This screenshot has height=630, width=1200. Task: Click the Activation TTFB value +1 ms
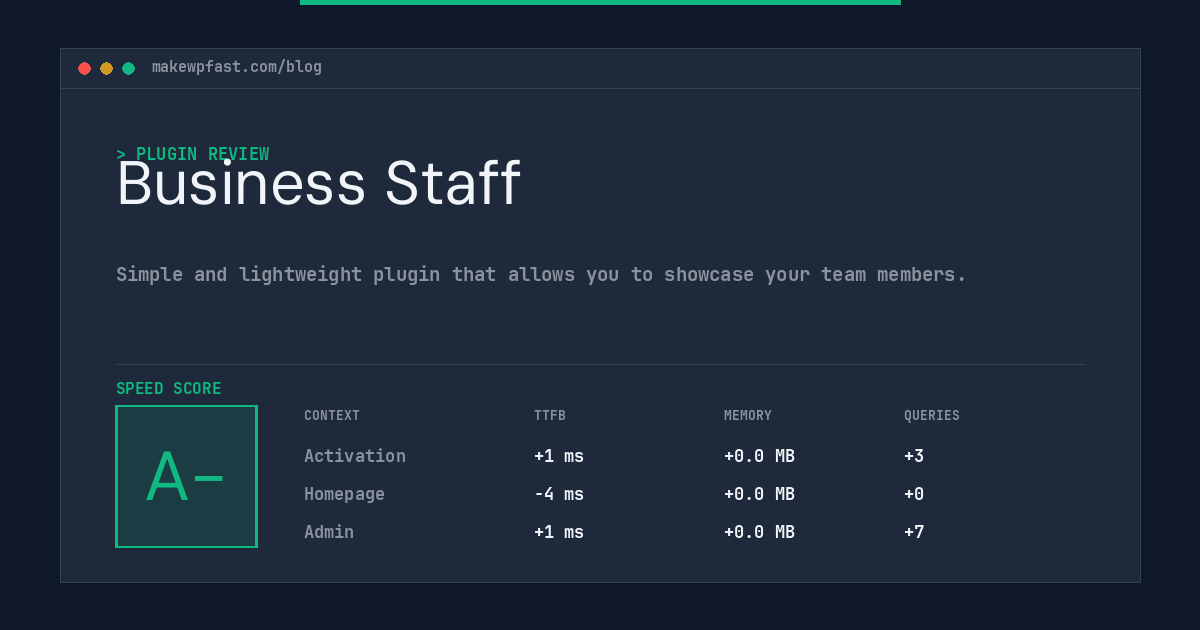pyautogui.click(x=559, y=456)
